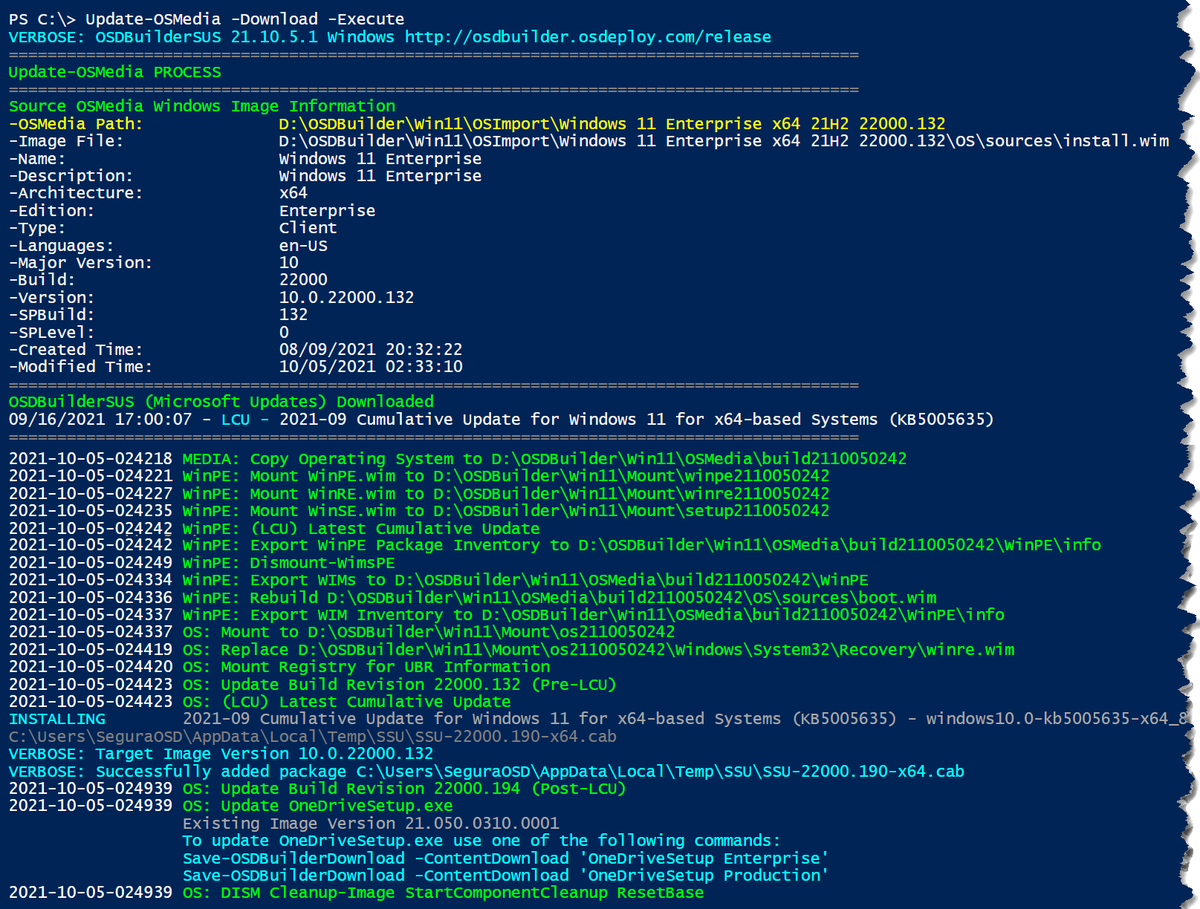Click the Update-OSMedia -Download -Execute command text
The height and width of the screenshot is (909, 1200).
click(x=246, y=19)
